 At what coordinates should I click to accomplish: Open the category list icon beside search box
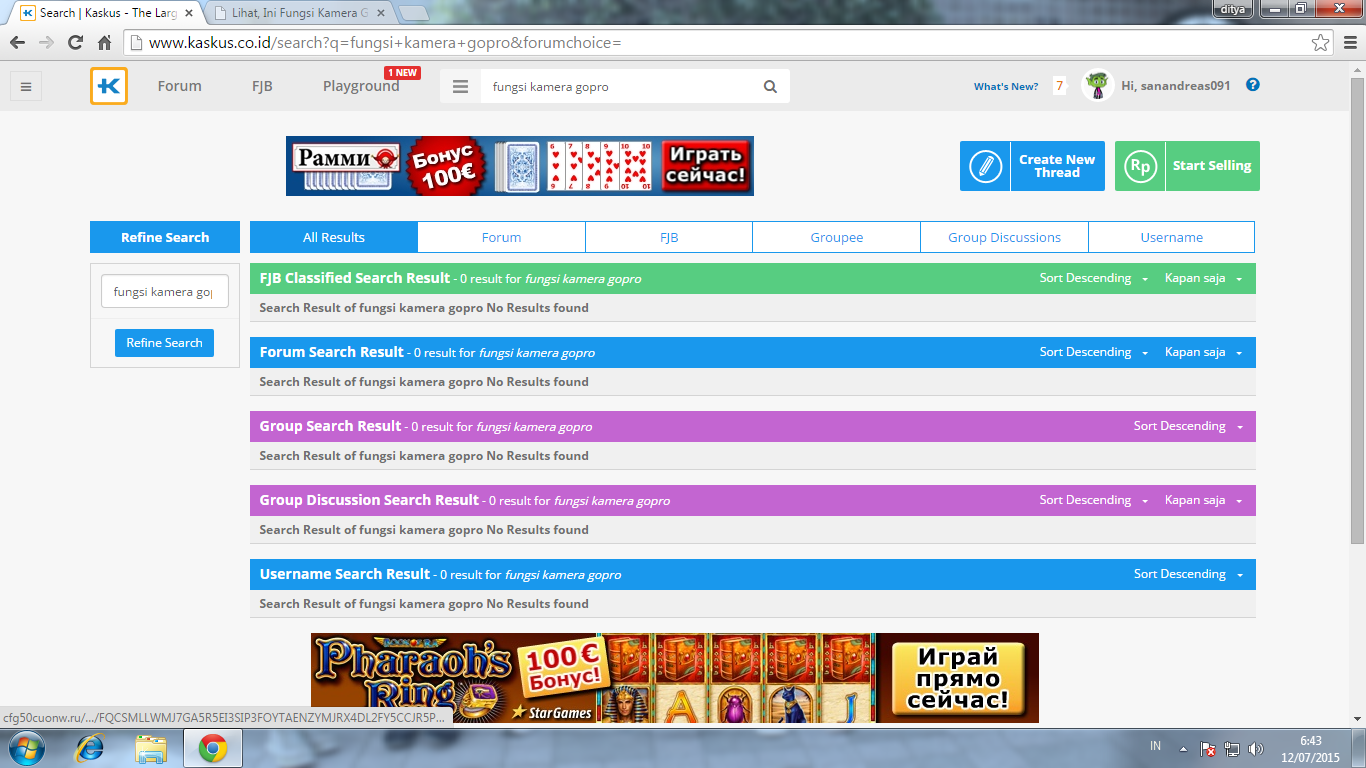click(461, 87)
